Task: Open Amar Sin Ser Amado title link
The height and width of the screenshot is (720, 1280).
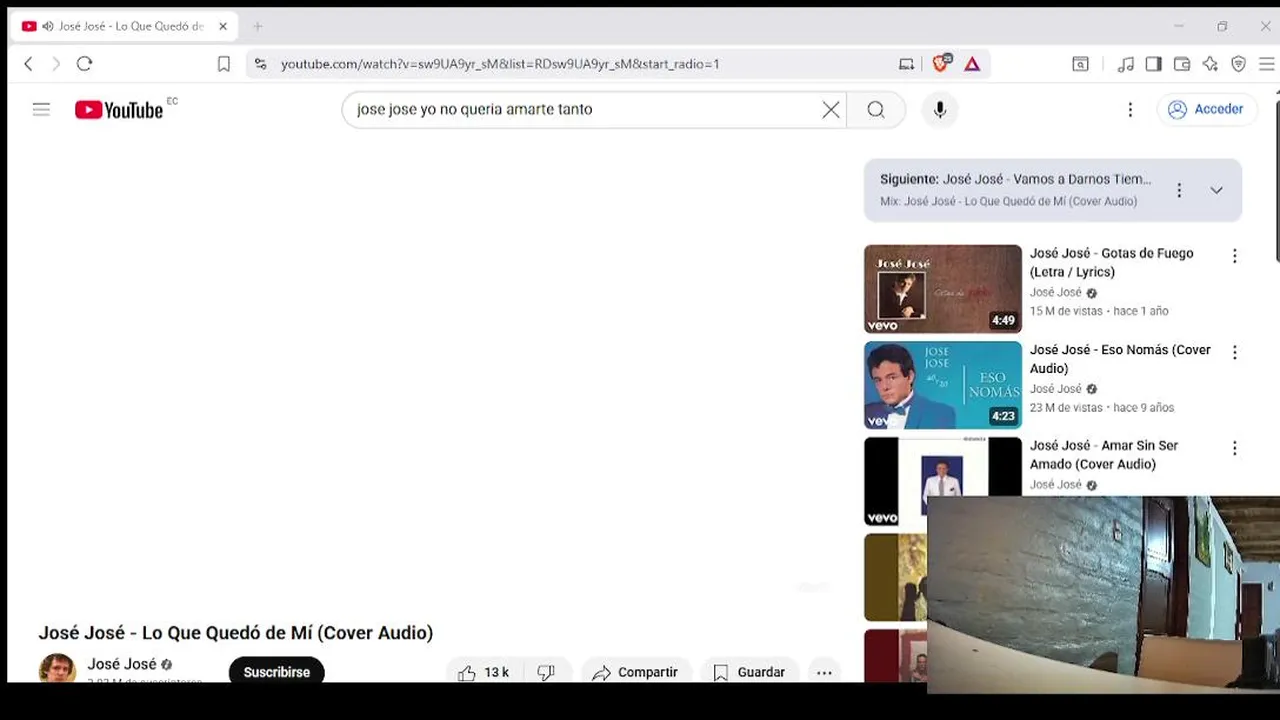Action: click(1104, 455)
